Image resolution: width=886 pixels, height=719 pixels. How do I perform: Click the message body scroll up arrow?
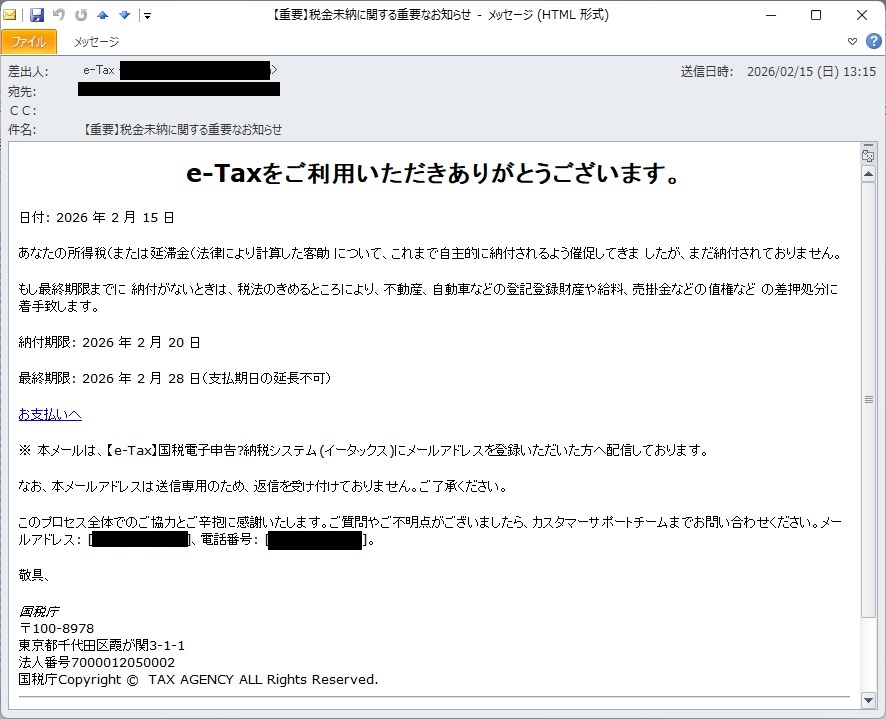[x=868, y=174]
